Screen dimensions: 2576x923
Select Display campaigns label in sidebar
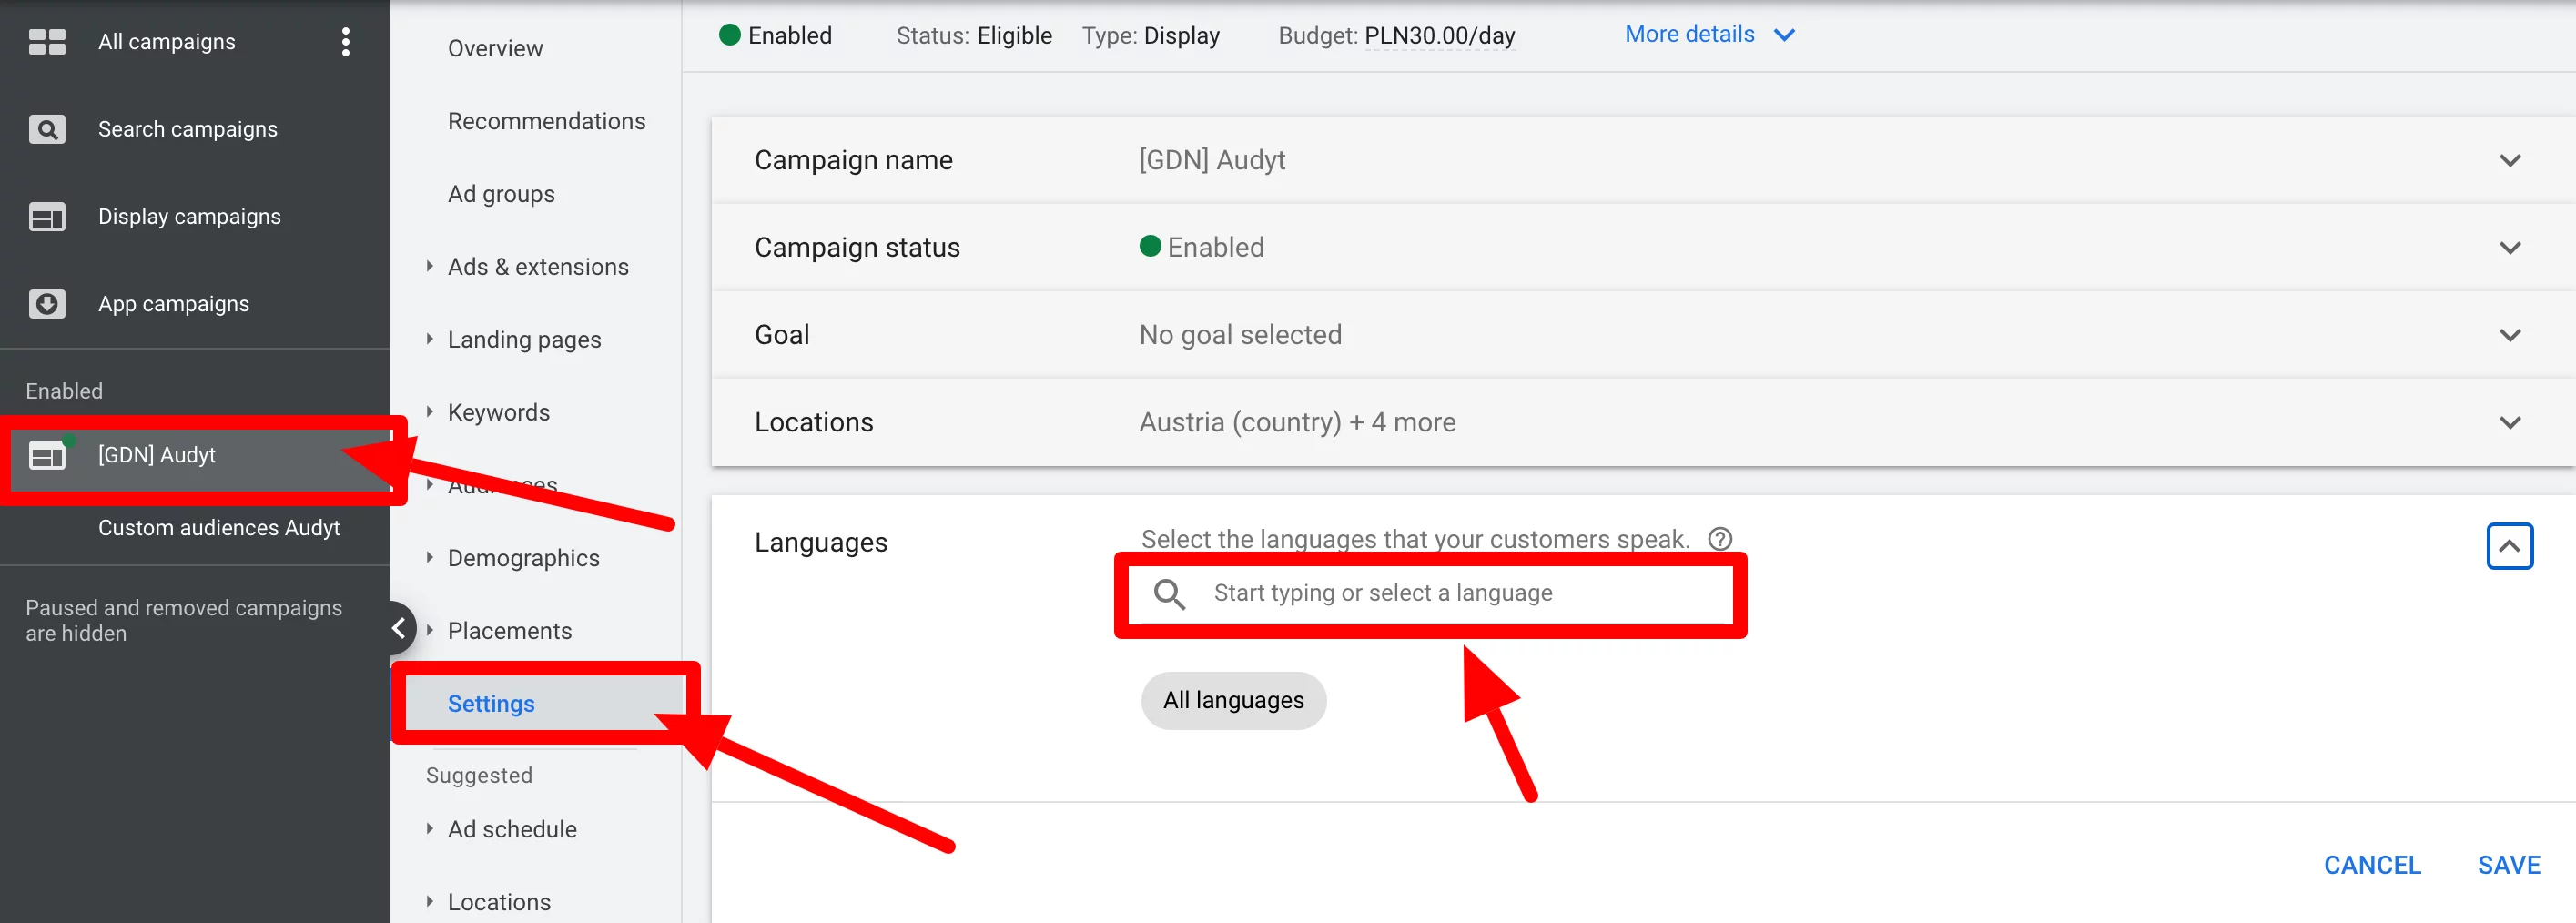pyautogui.click(x=189, y=217)
